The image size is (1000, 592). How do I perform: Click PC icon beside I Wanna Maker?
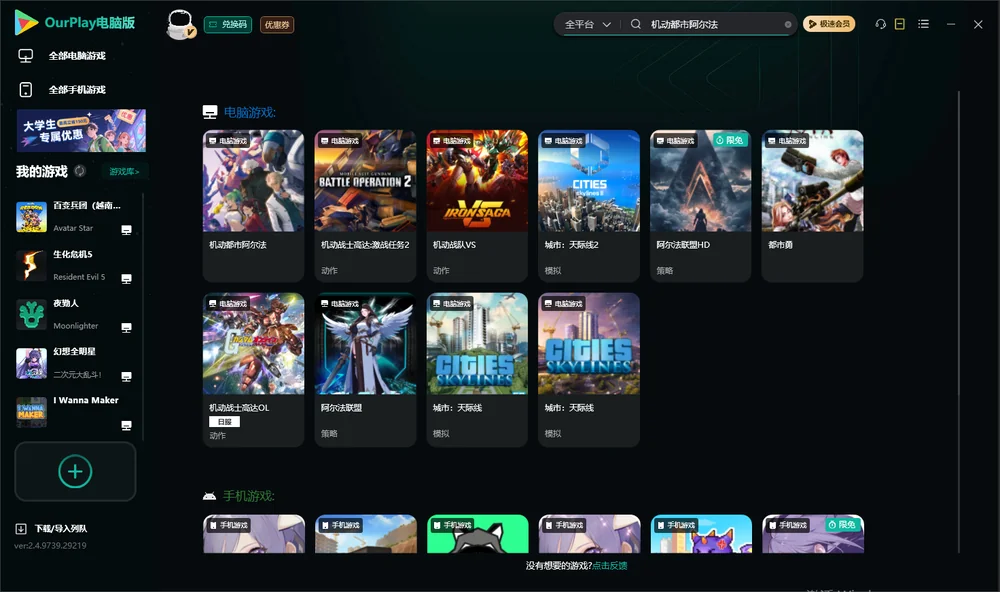tap(126, 426)
